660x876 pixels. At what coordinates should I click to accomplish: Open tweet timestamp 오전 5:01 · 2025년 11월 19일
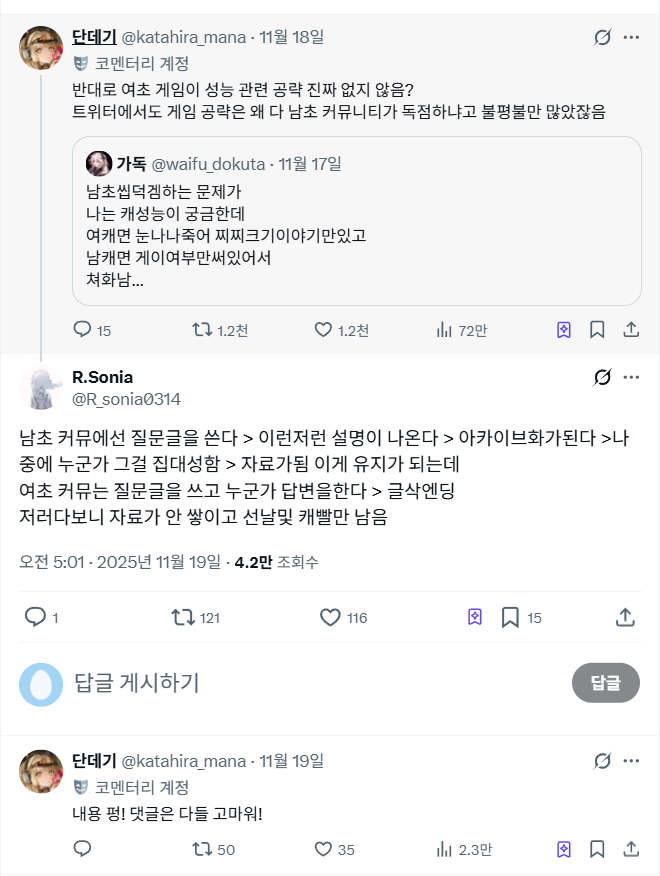(x=120, y=562)
